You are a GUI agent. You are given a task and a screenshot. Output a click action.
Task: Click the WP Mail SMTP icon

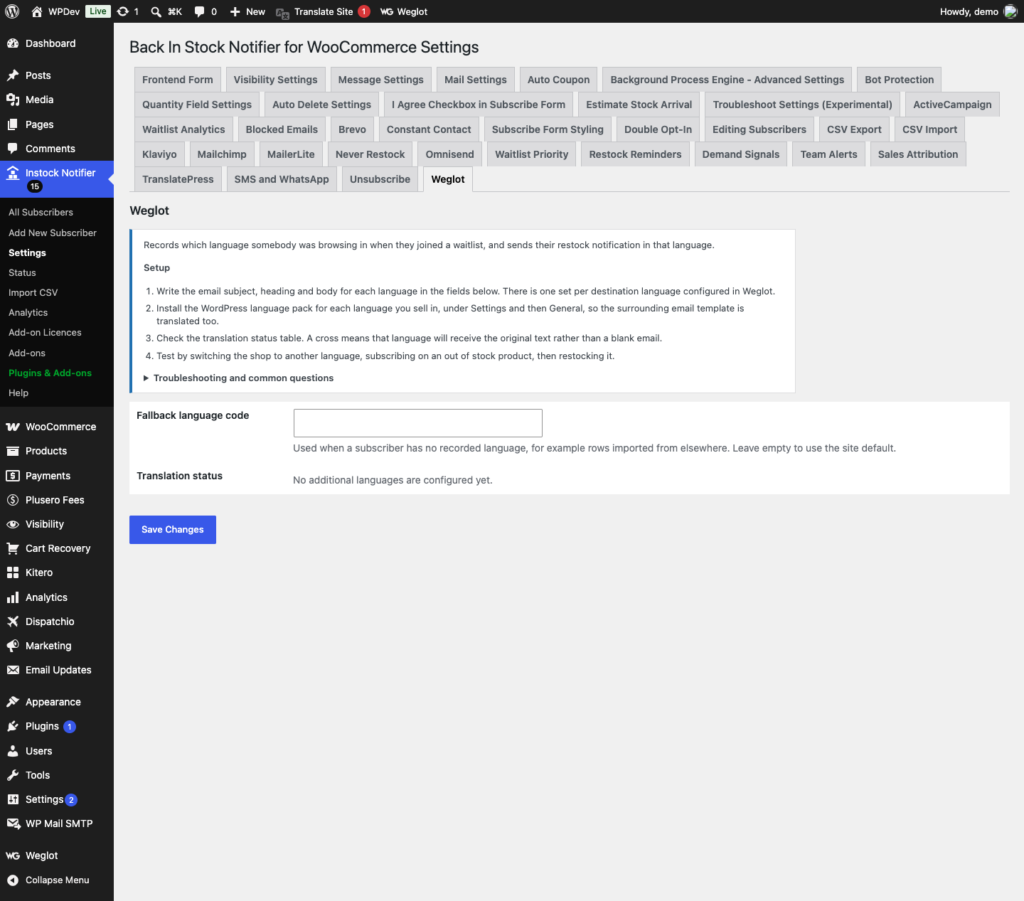coord(12,823)
